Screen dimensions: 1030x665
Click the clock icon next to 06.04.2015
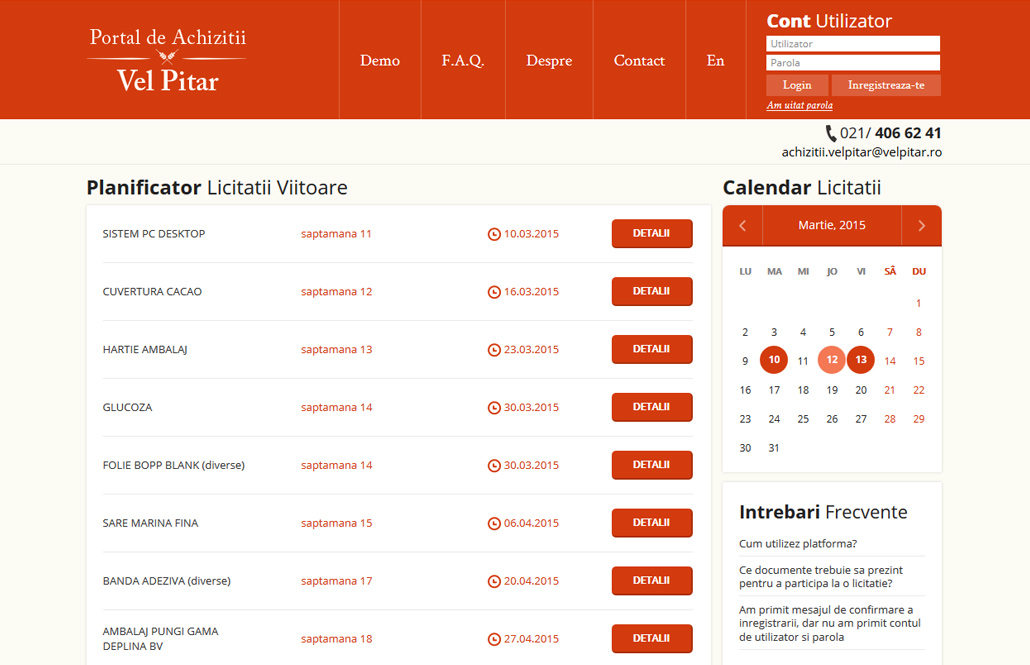pyautogui.click(x=494, y=523)
